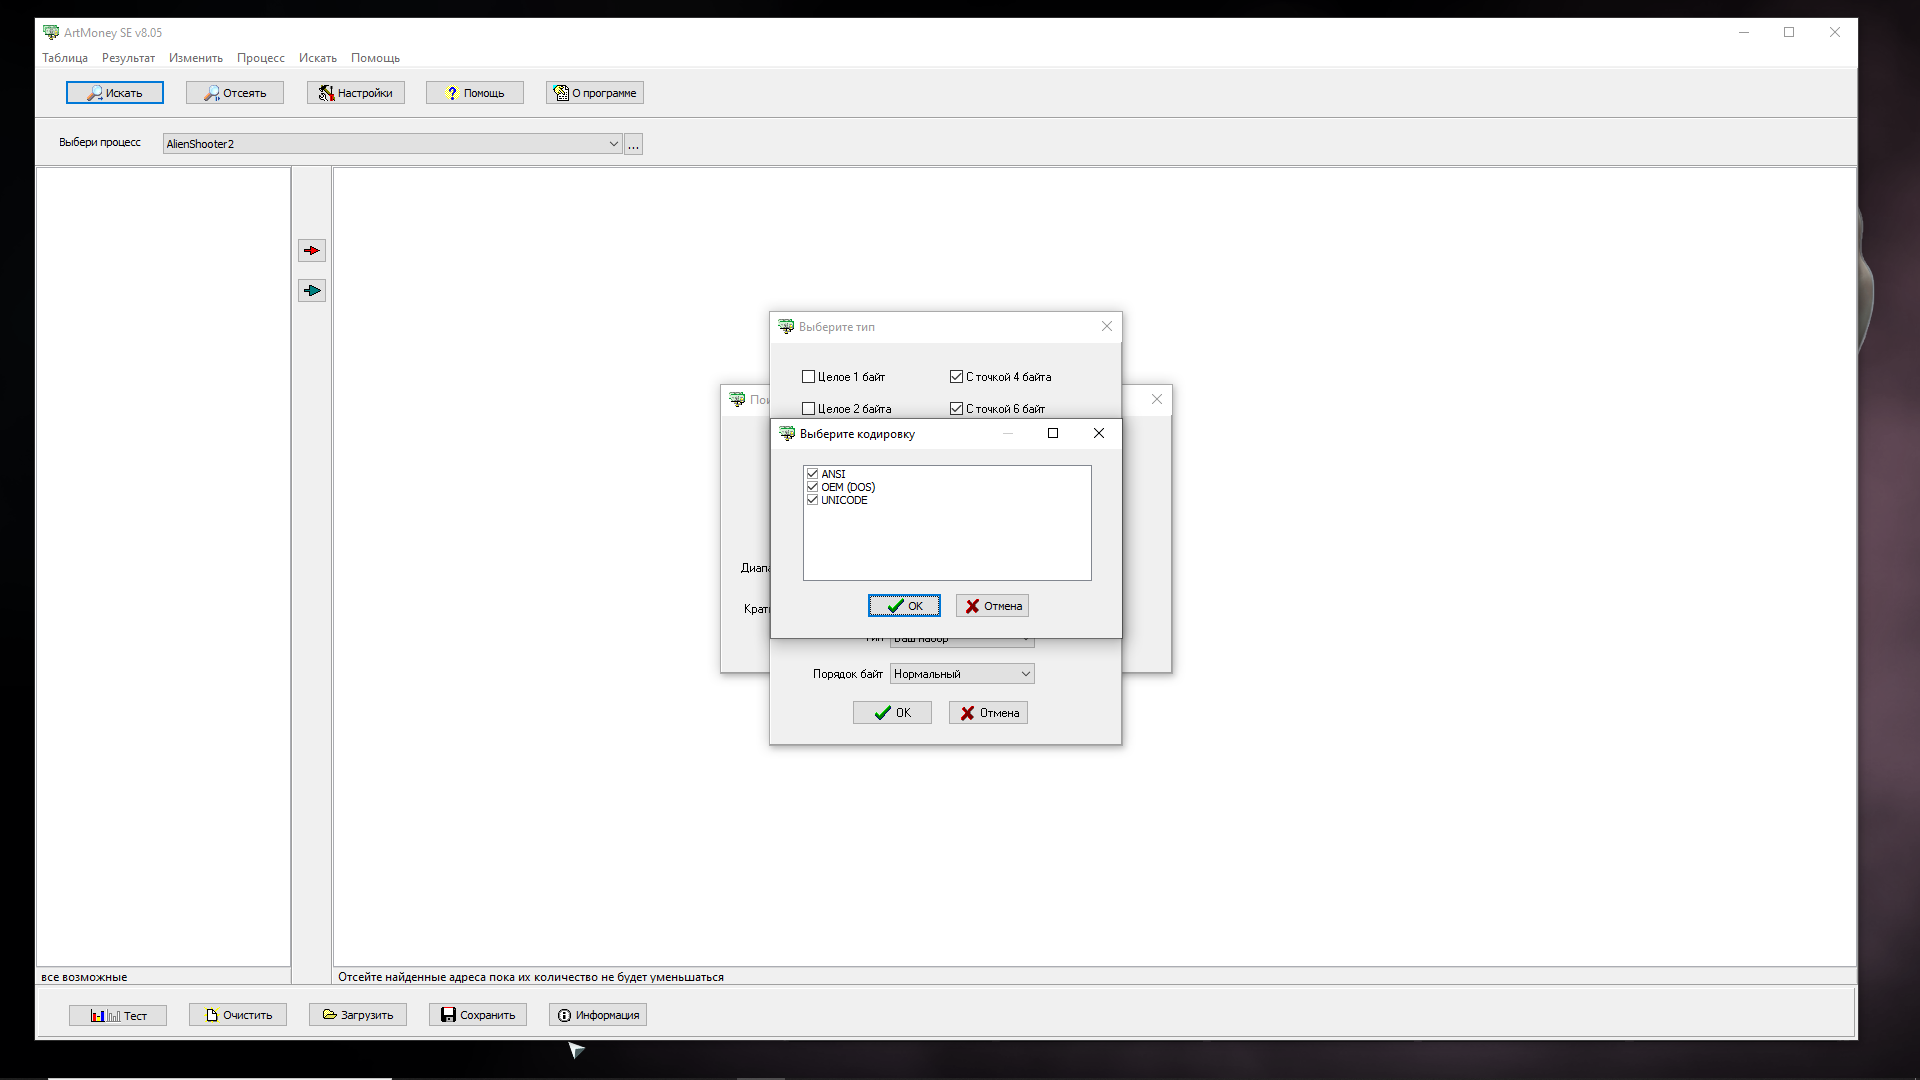1920x1080 pixels.
Task: Uncheck the ANSI encoding checkbox
Action: point(813,474)
